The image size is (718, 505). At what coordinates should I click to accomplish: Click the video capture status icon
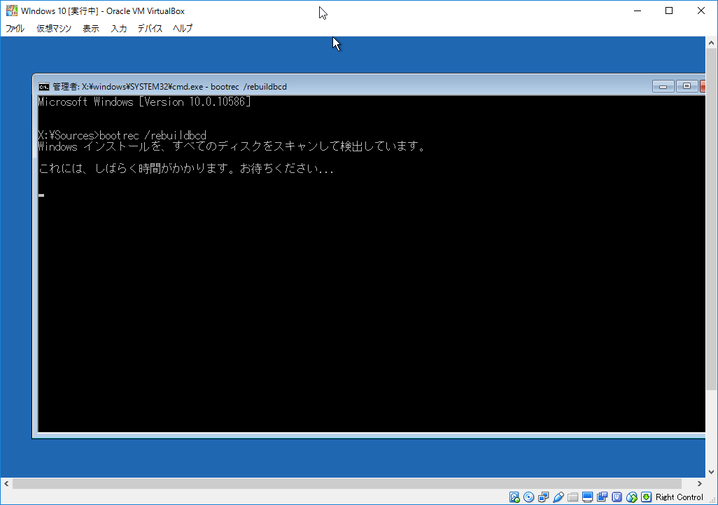(602, 497)
